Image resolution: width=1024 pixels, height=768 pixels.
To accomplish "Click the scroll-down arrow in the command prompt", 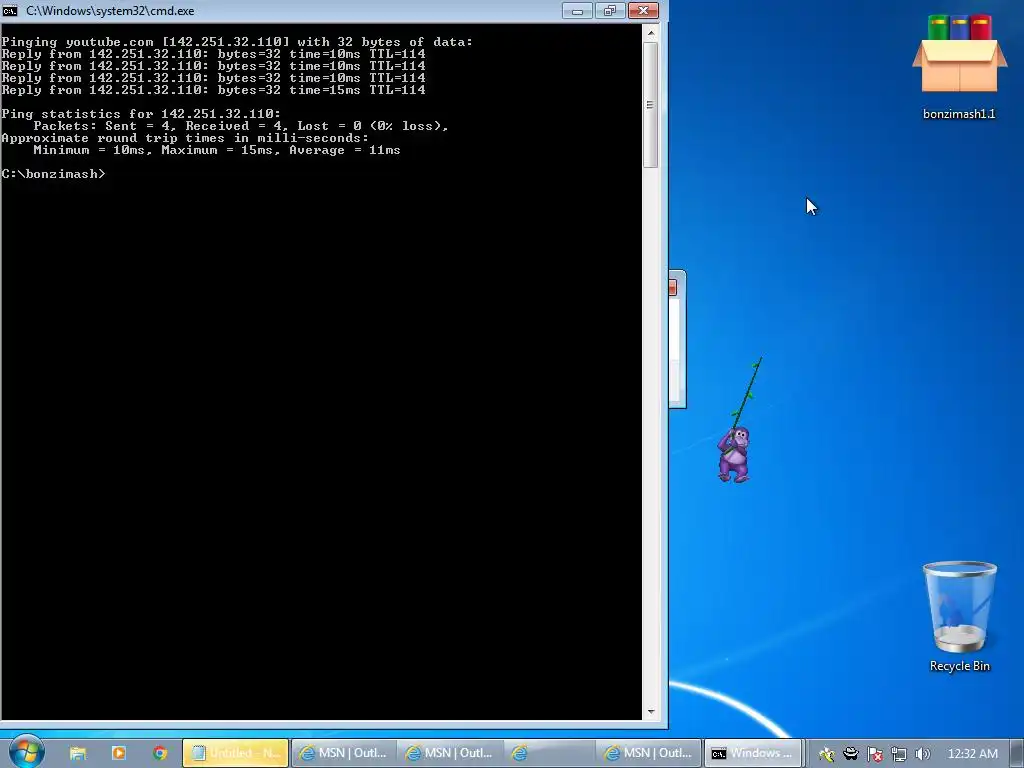I will tap(650, 712).
